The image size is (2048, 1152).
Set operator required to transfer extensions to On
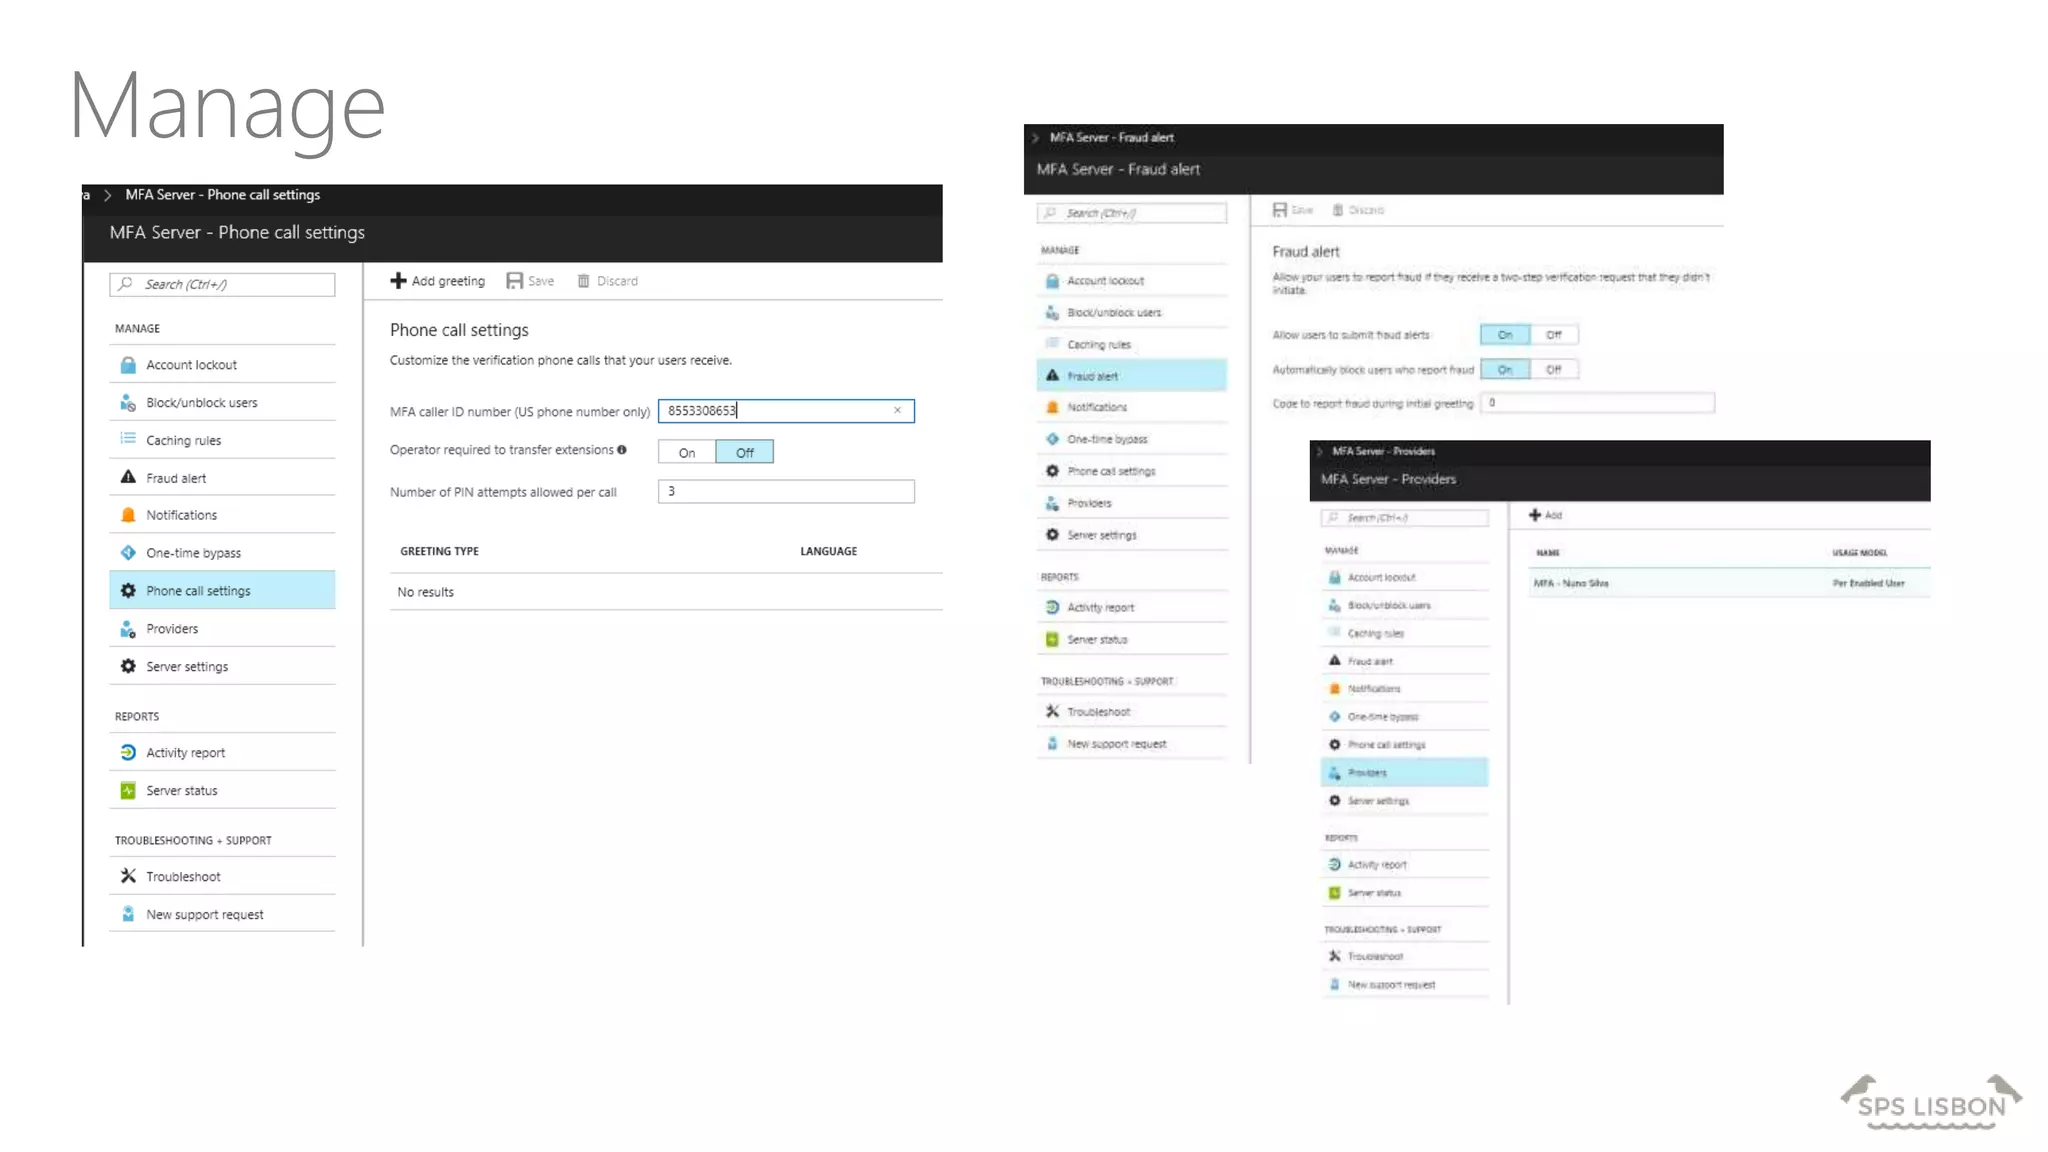click(687, 452)
